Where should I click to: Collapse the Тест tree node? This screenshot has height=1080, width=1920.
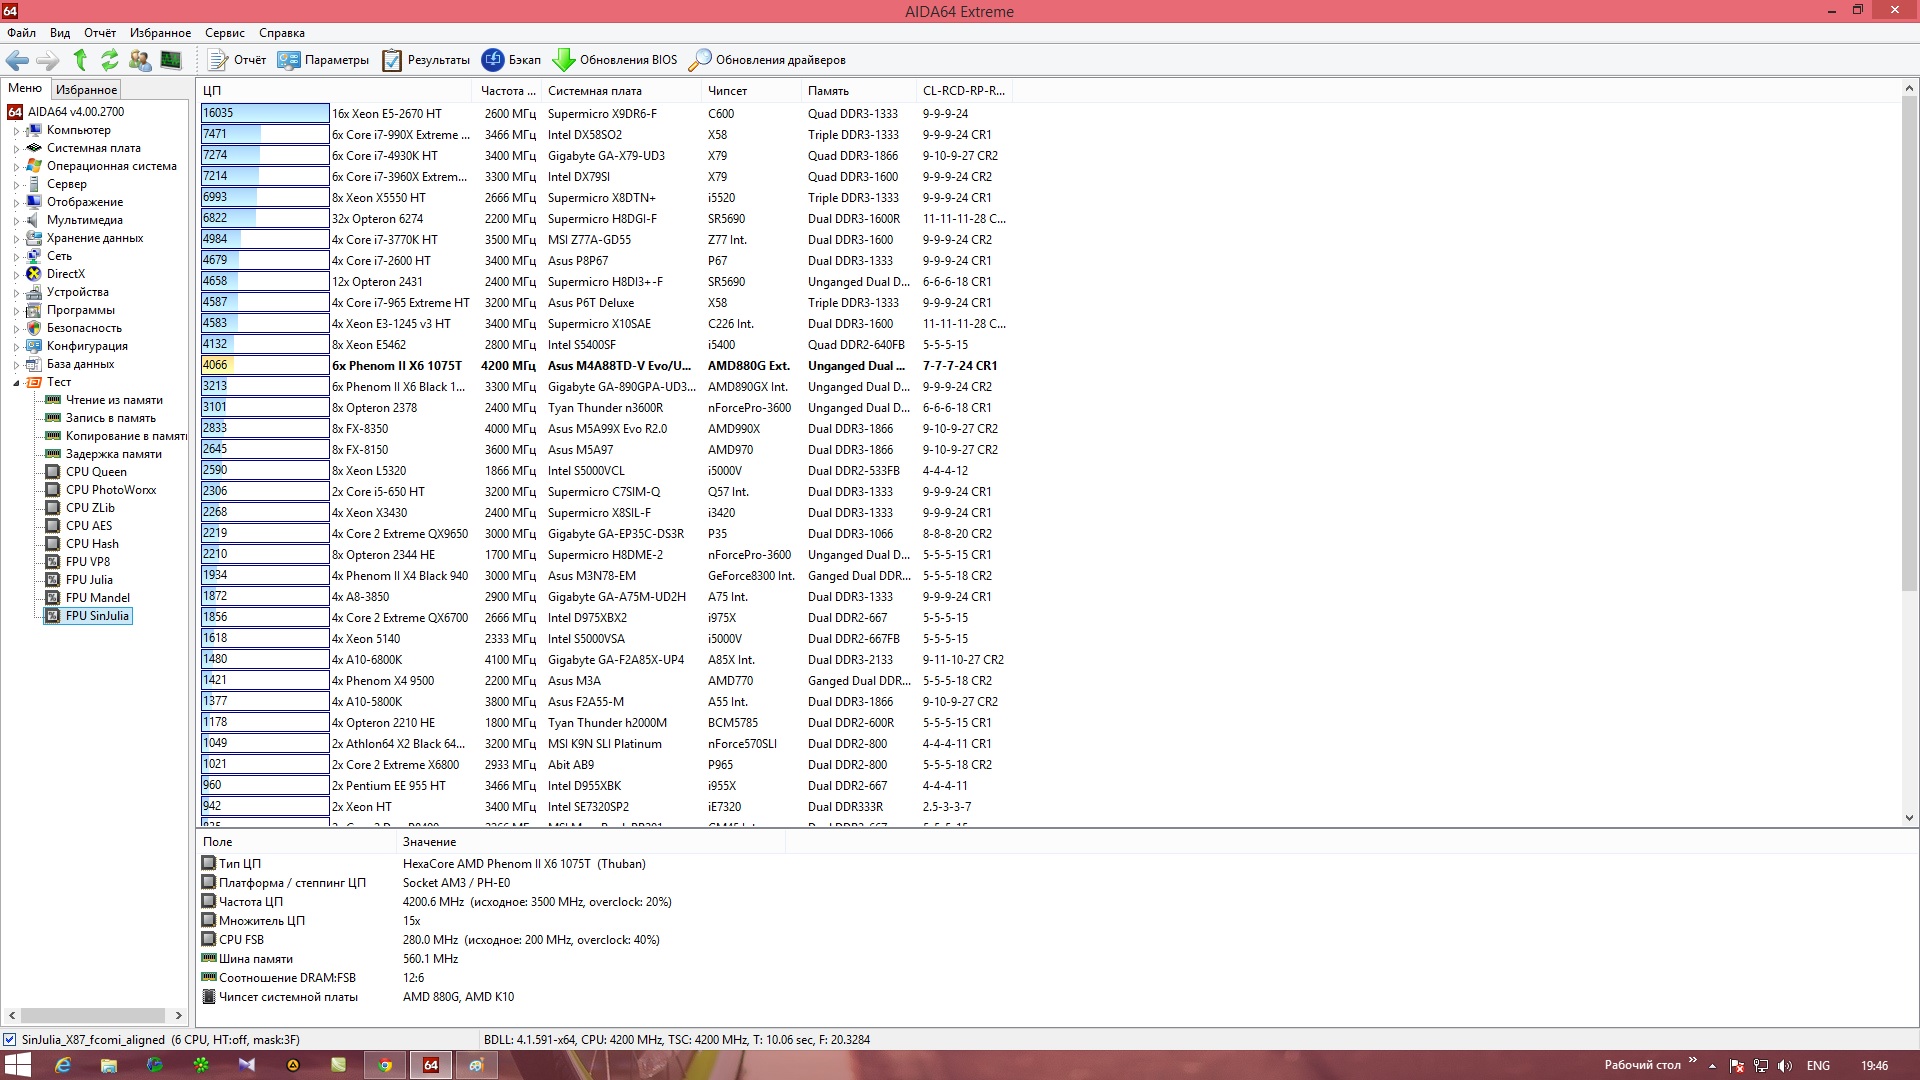coord(16,383)
